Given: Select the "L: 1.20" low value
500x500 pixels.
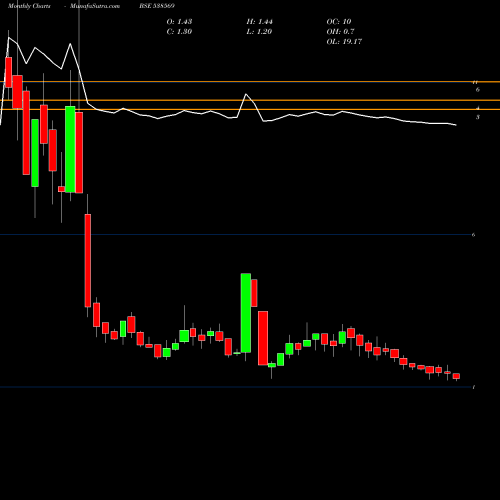Looking at the screenshot, I should click(x=259, y=32).
